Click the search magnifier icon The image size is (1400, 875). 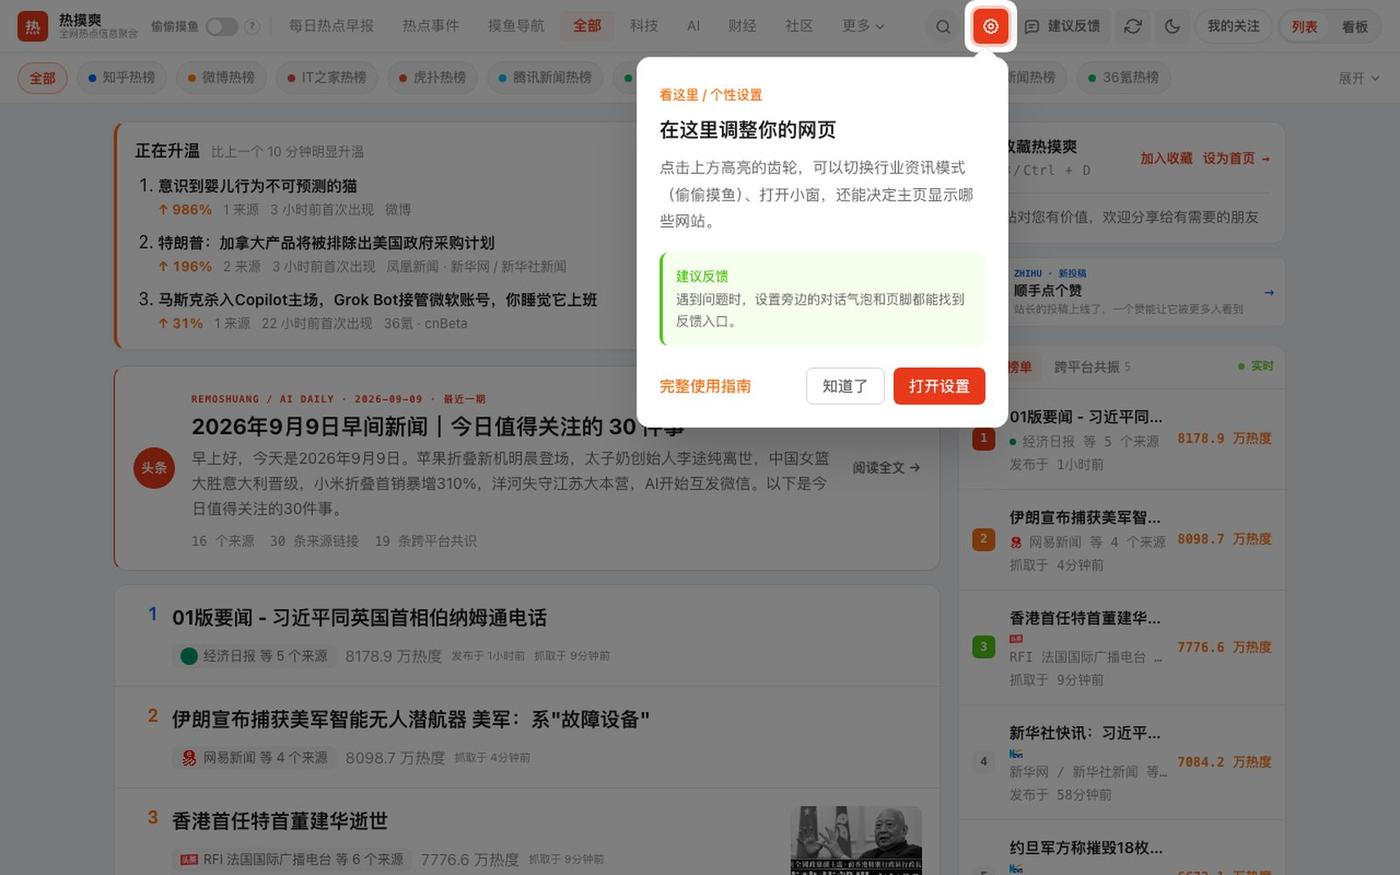(943, 27)
